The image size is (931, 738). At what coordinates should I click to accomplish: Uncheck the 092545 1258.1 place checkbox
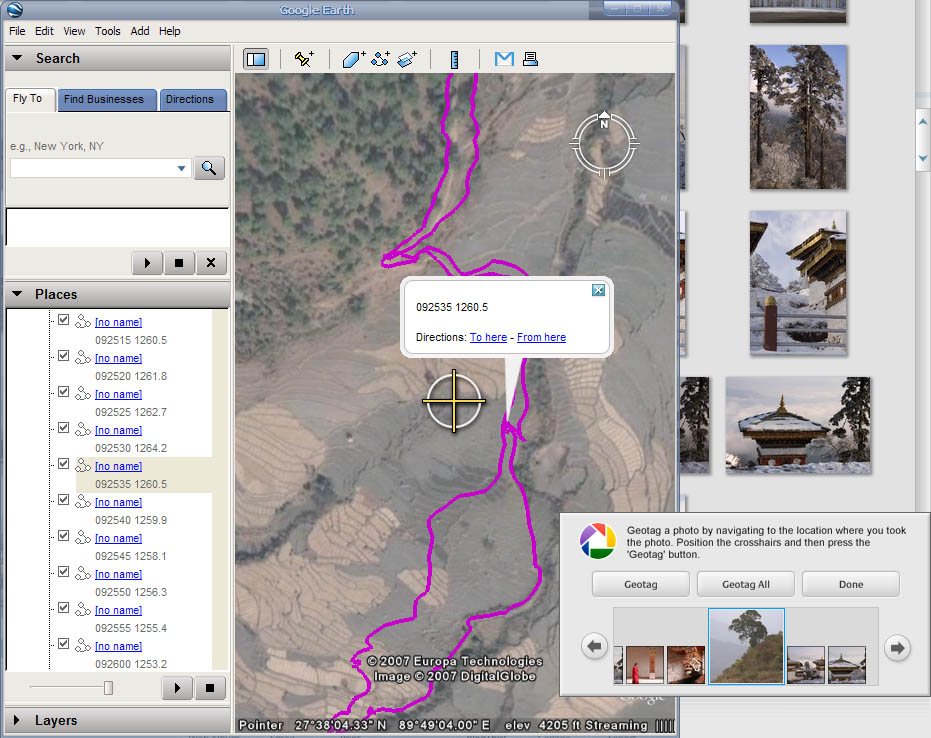64,536
